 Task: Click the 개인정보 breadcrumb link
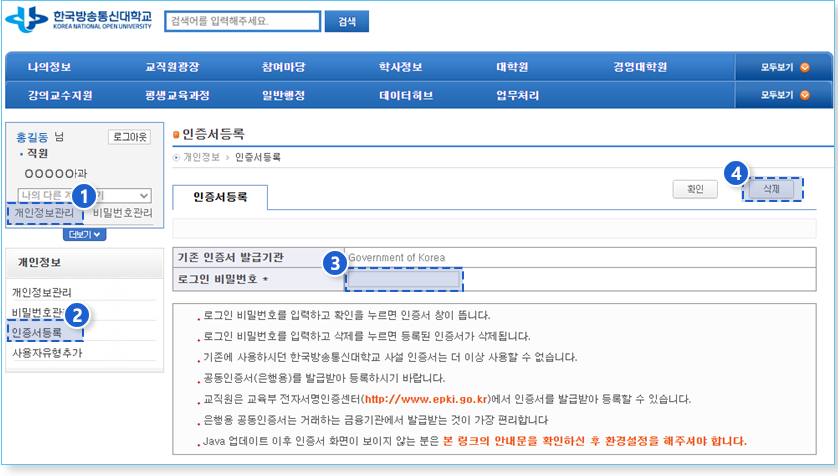coord(201,157)
